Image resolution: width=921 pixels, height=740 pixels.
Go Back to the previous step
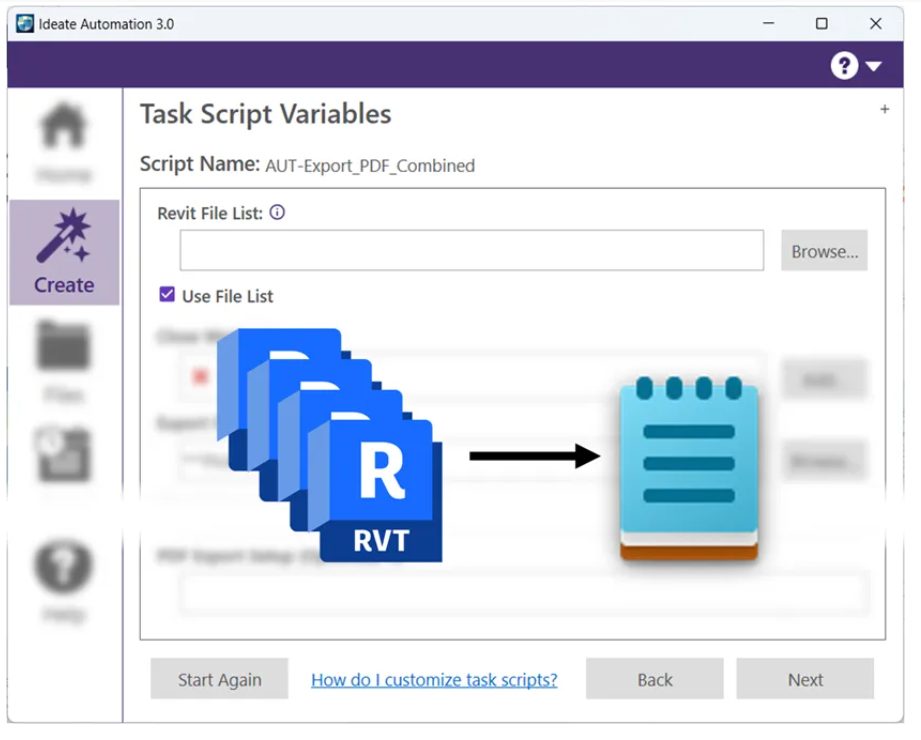coord(655,679)
